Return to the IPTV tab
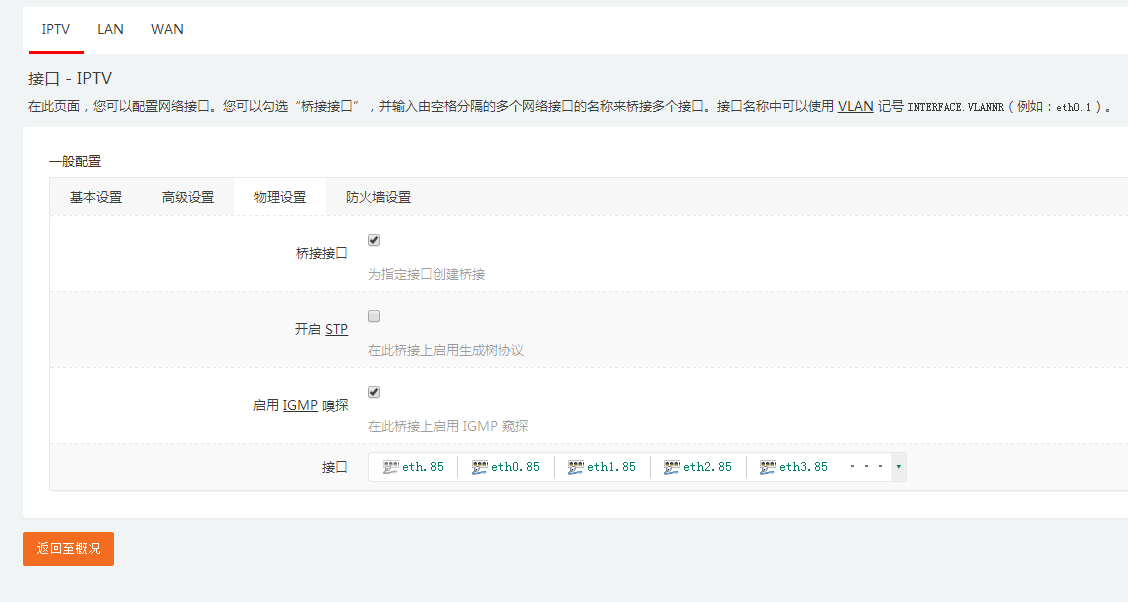The width and height of the screenshot is (1128, 602). point(55,29)
